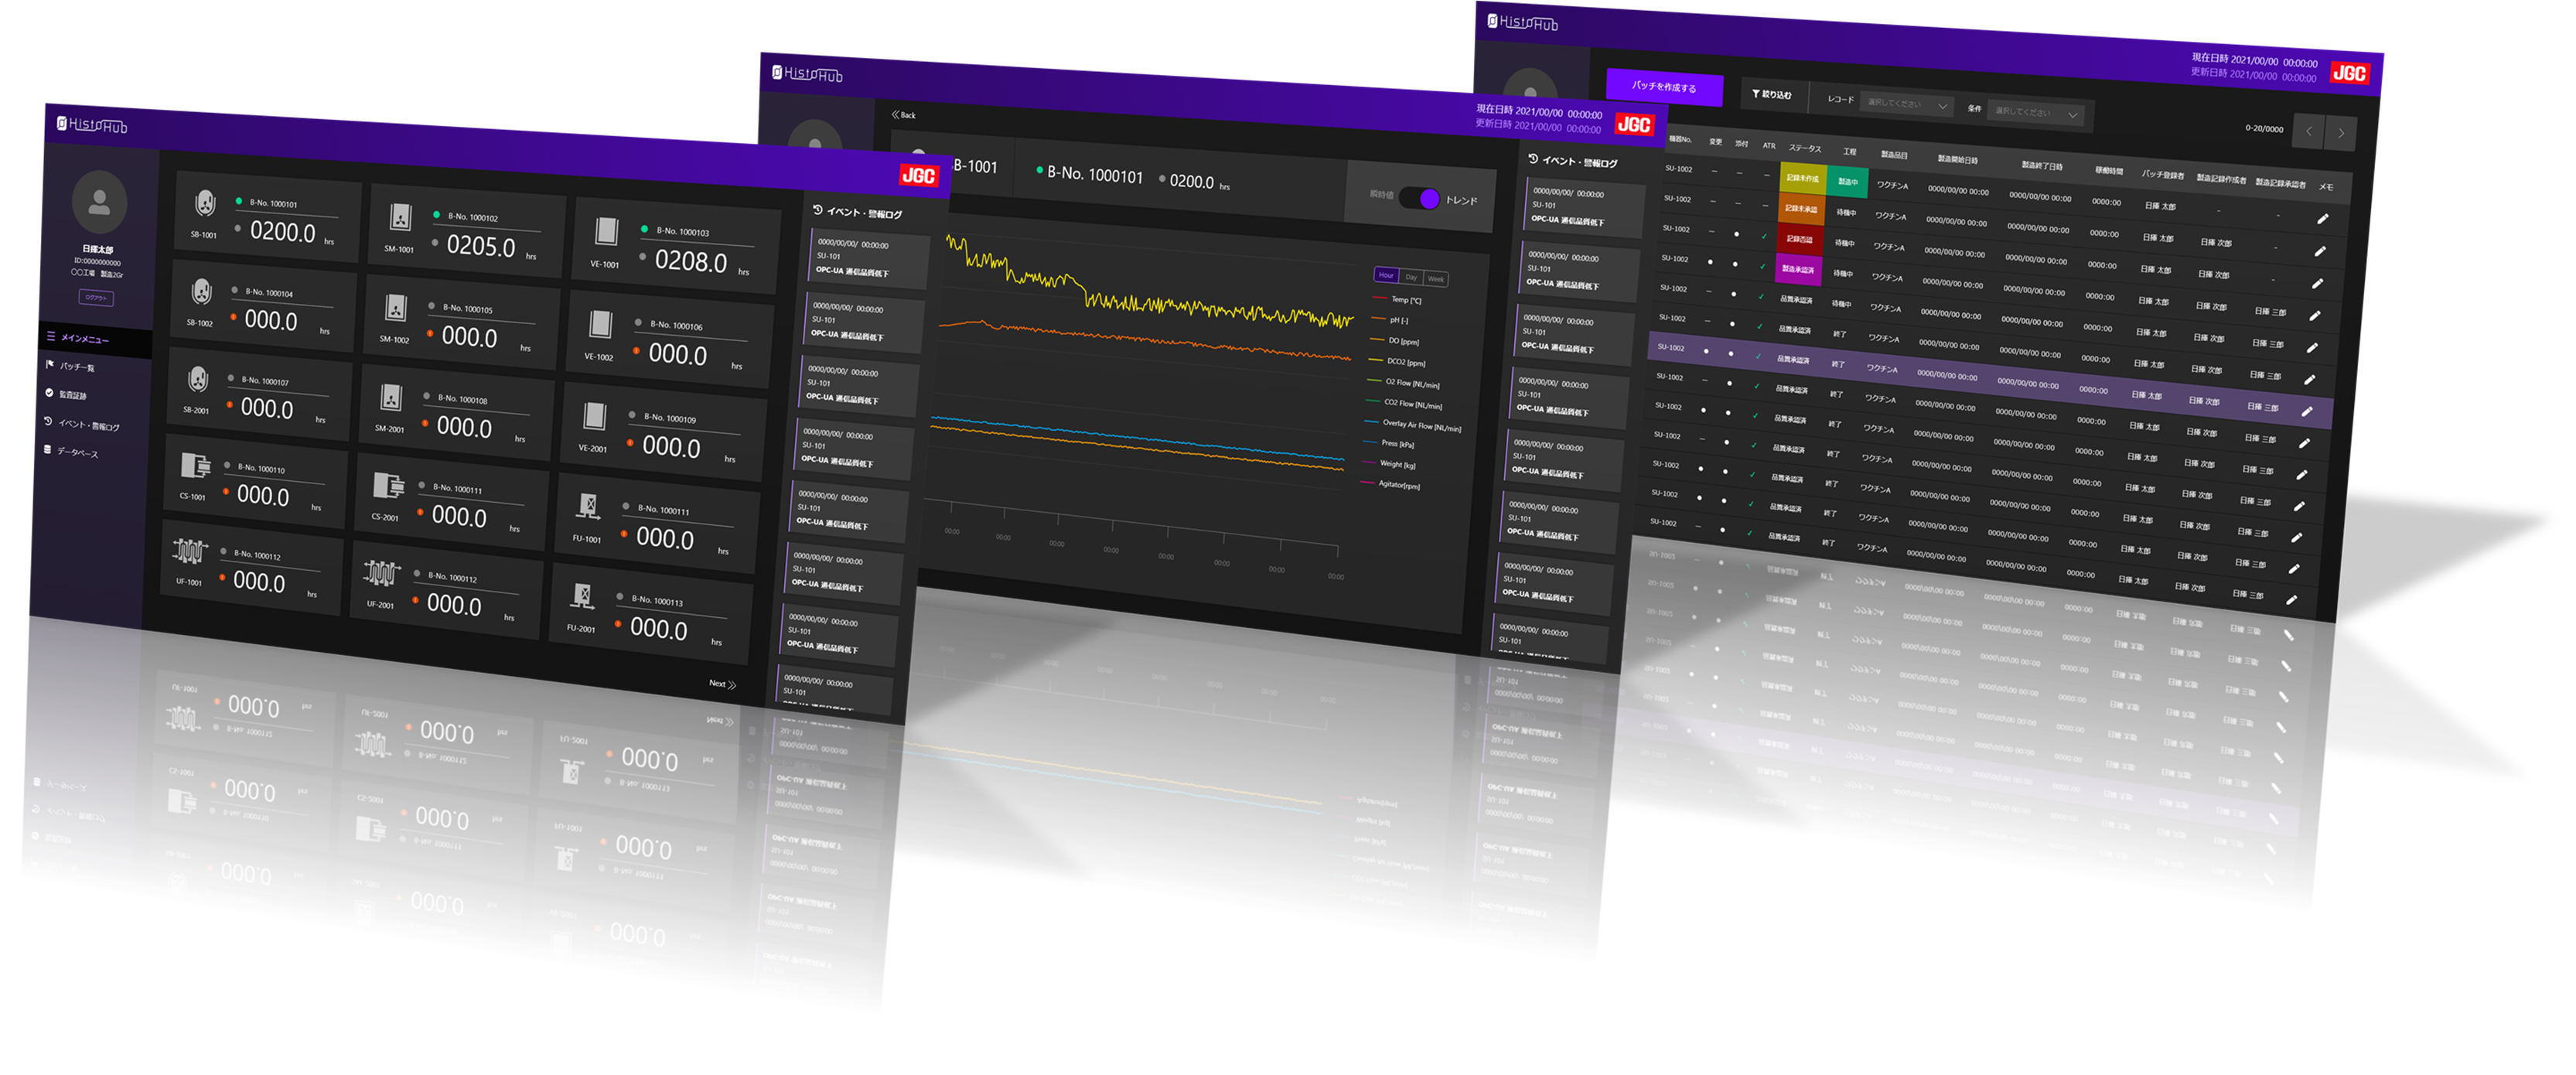2576x1075 pixels.
Task: Select the Week chart range option
Action: (1435, 279)
